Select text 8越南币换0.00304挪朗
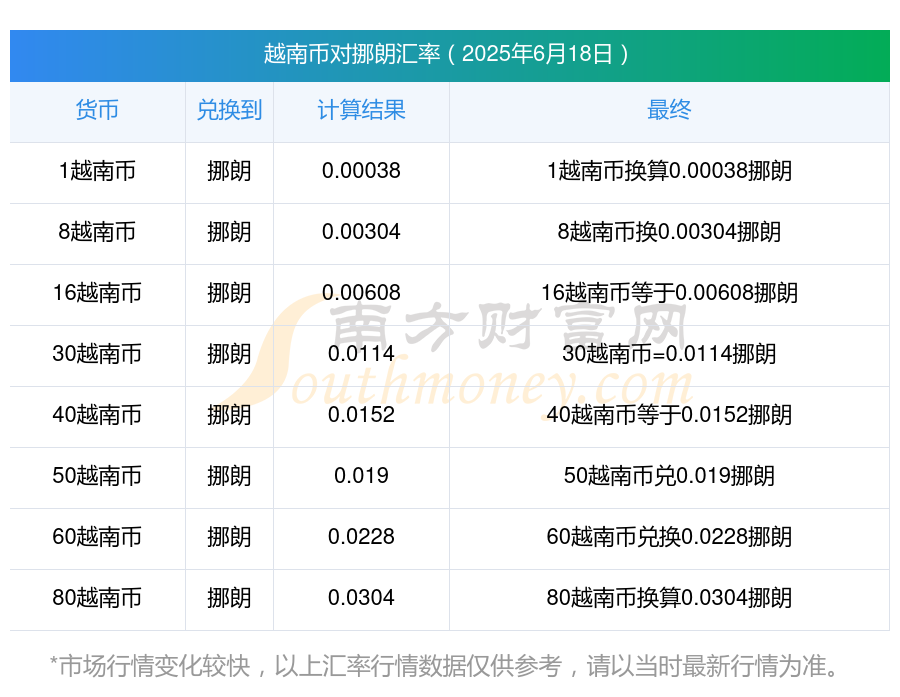Image resolution: width=900 pixels, height=697 pixels. click(x=669, y=232)
